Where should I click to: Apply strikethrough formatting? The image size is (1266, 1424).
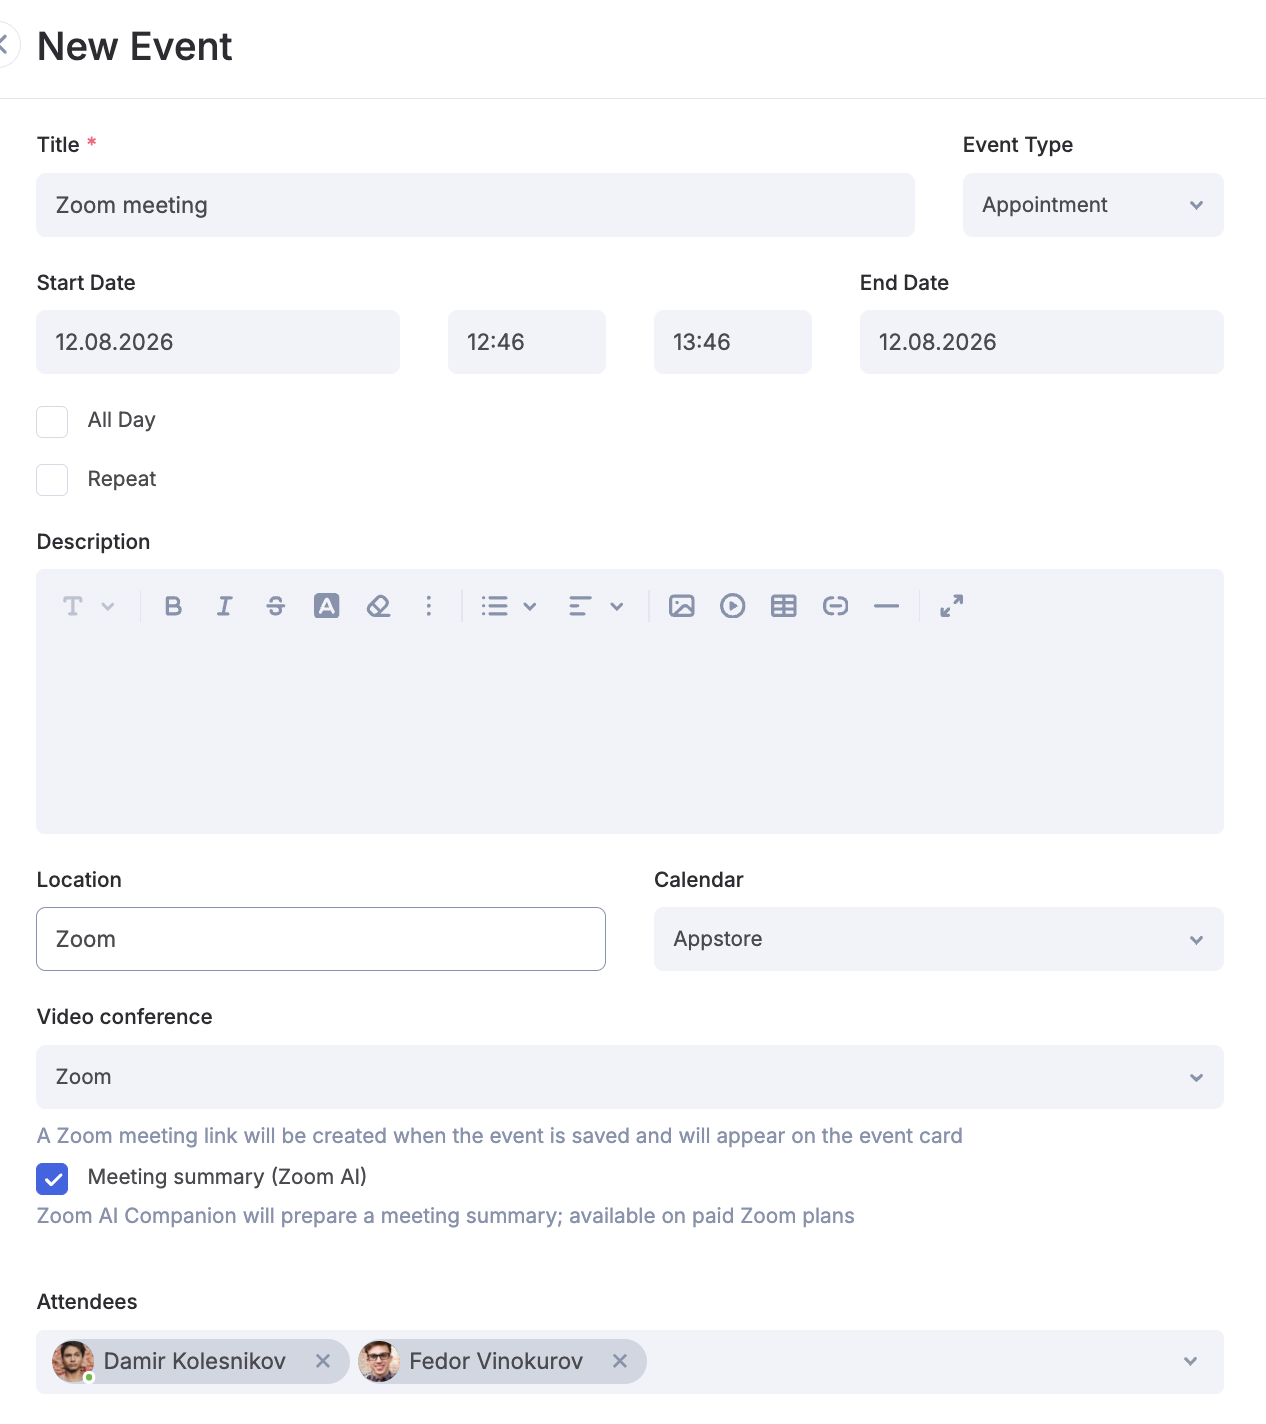276,606
